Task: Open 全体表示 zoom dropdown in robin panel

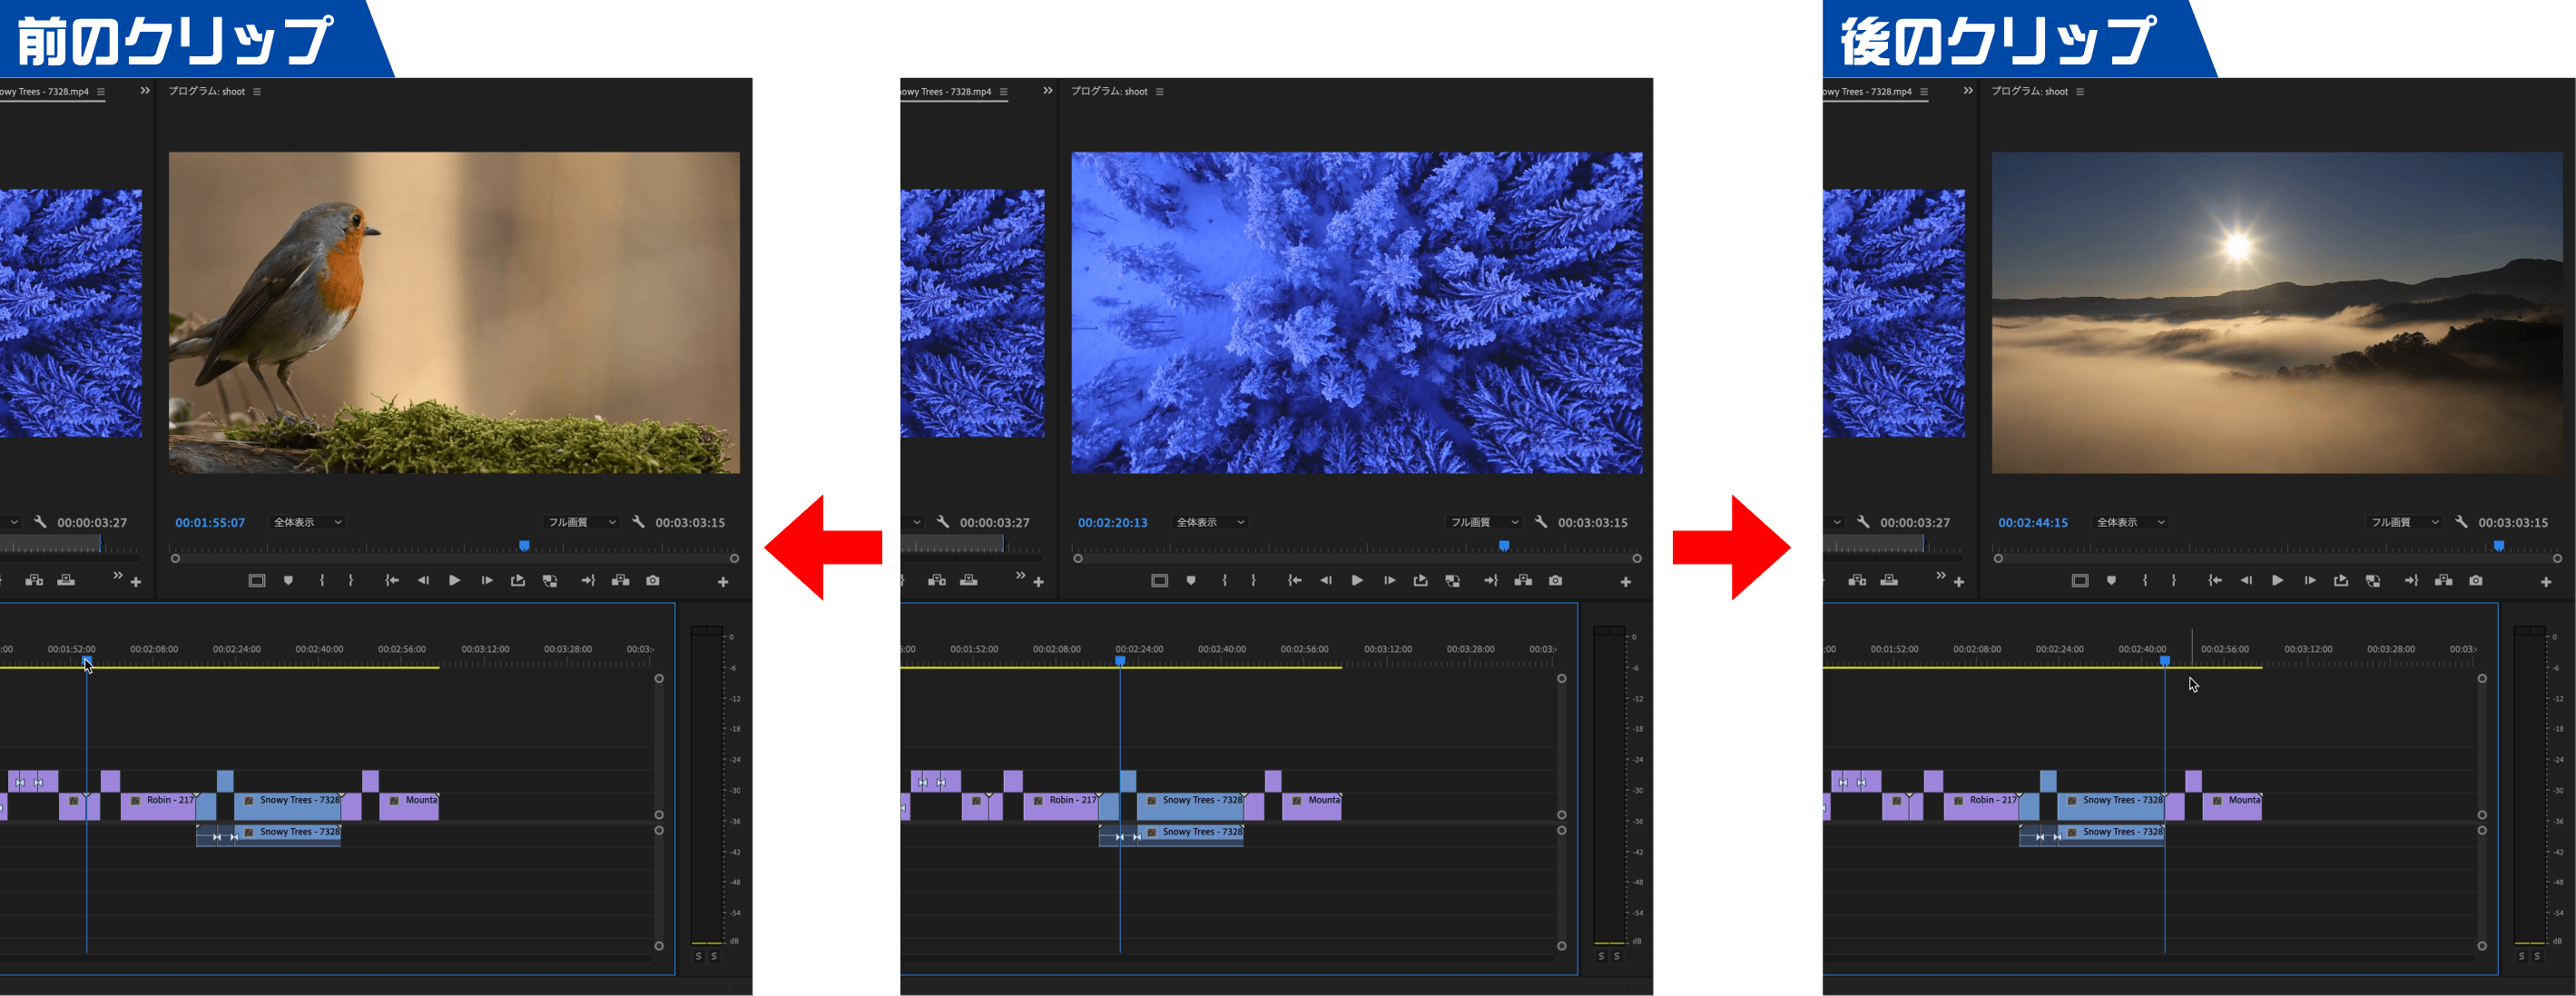Action: [x=308, y=522]
